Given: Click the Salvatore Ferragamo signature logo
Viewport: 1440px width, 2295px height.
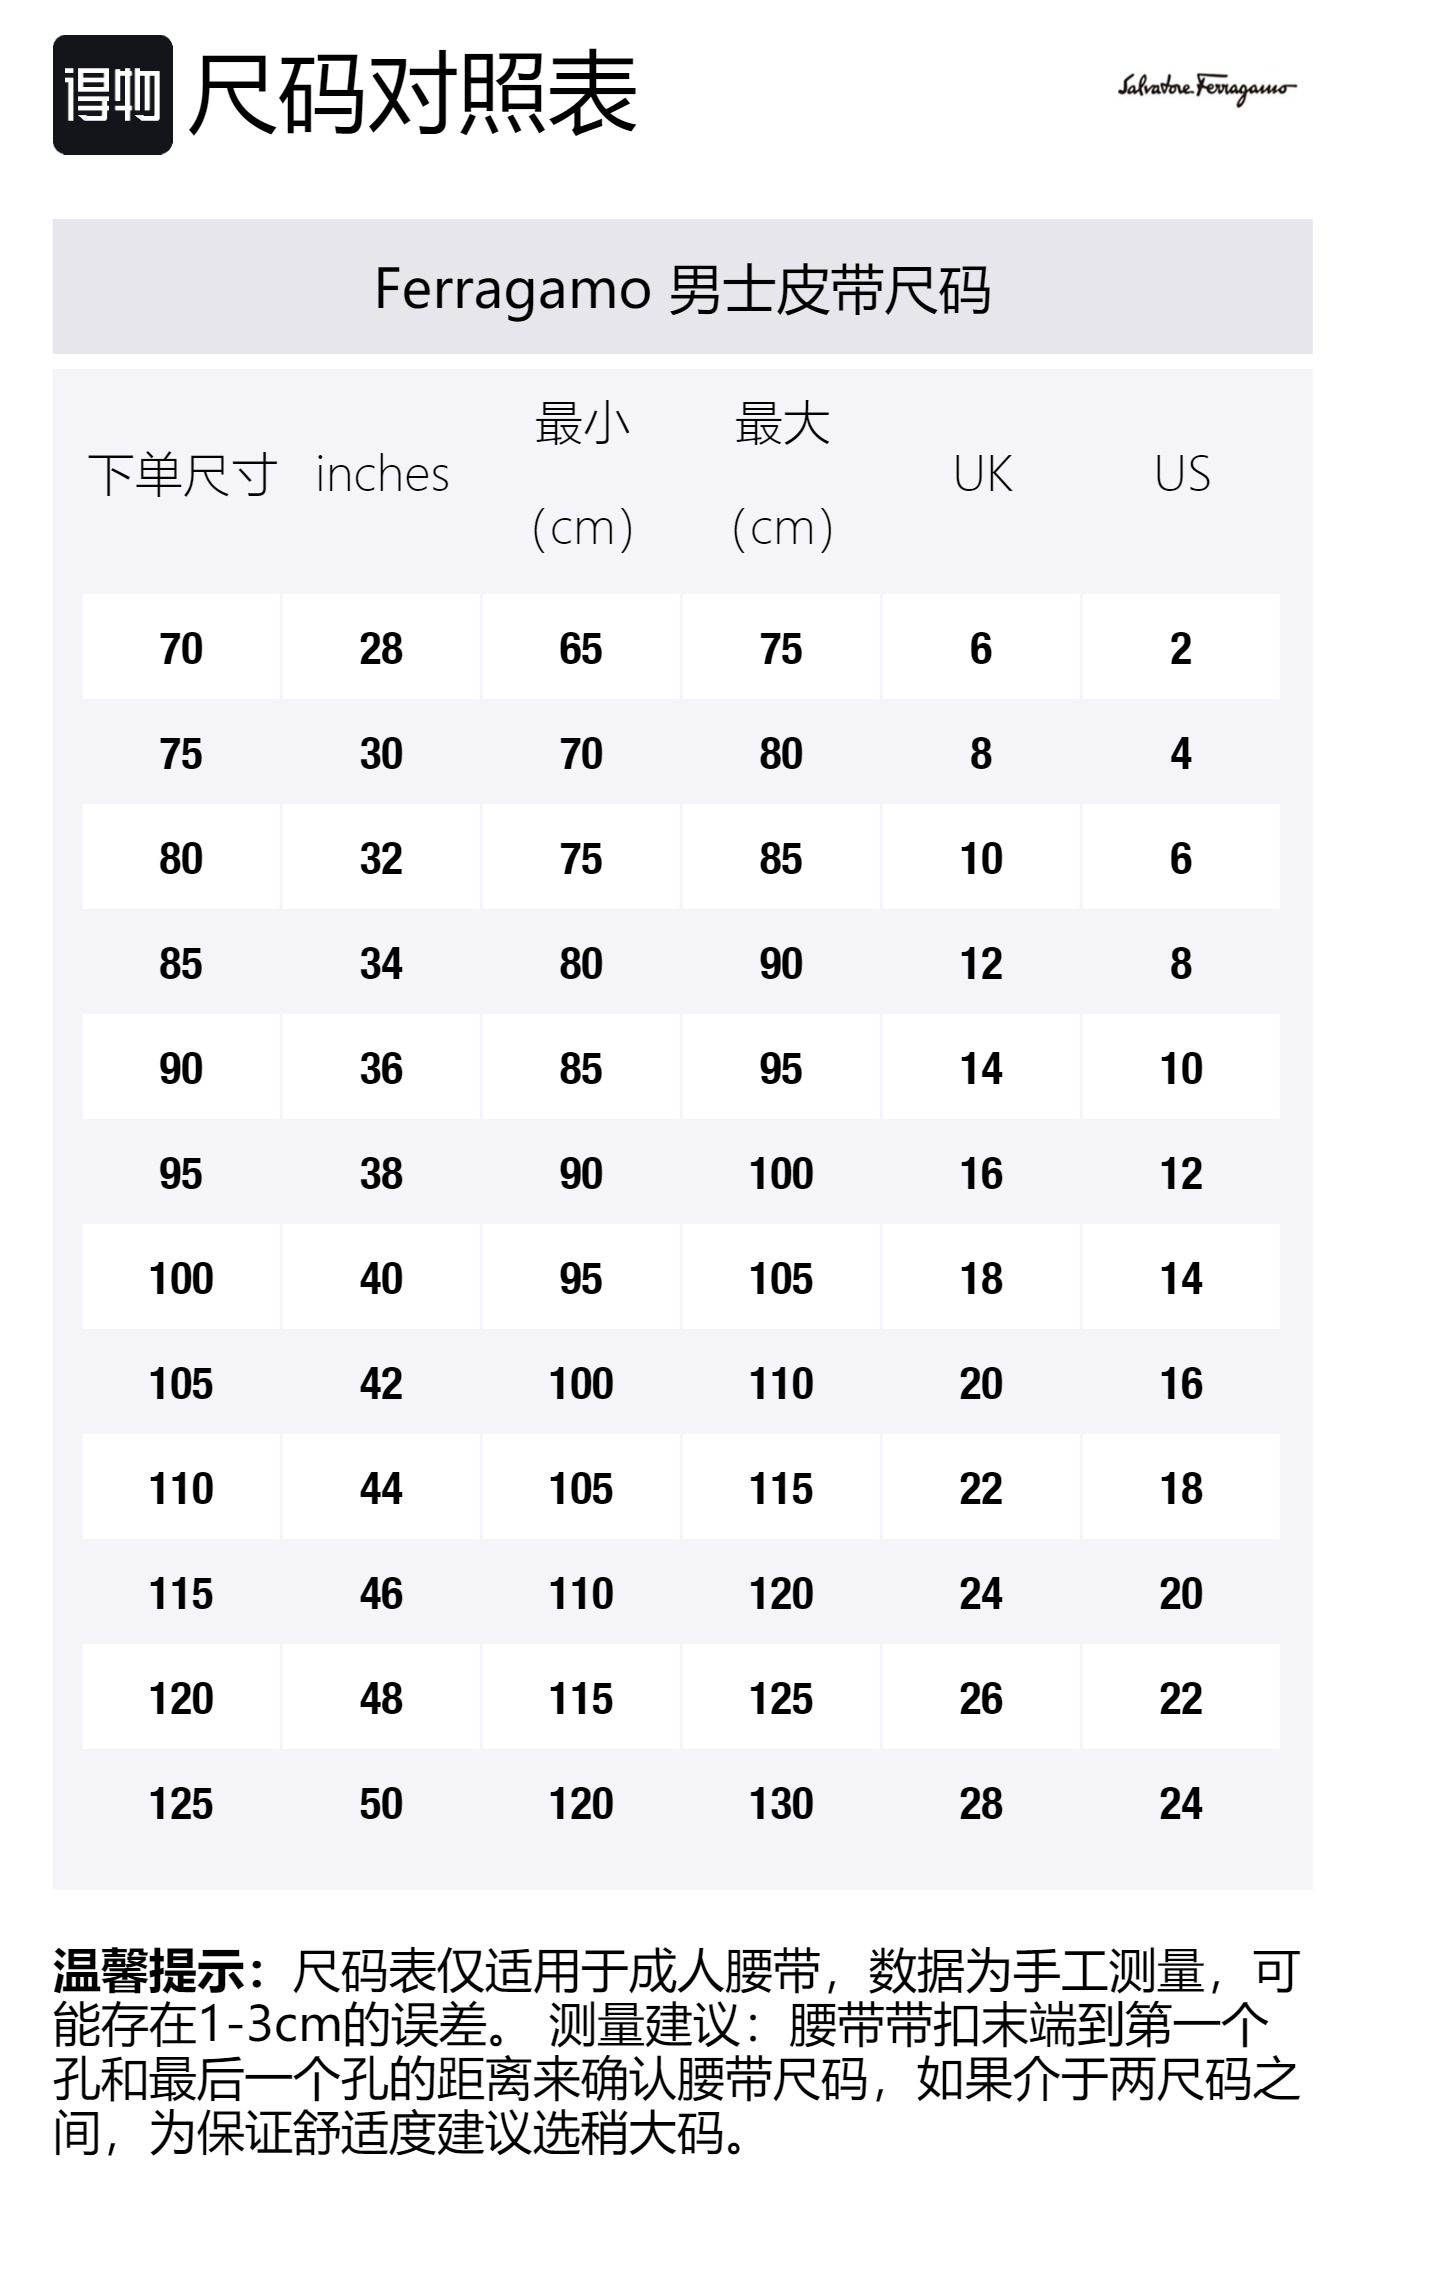Looking at the screenshot, I should tap(1206, 88).
